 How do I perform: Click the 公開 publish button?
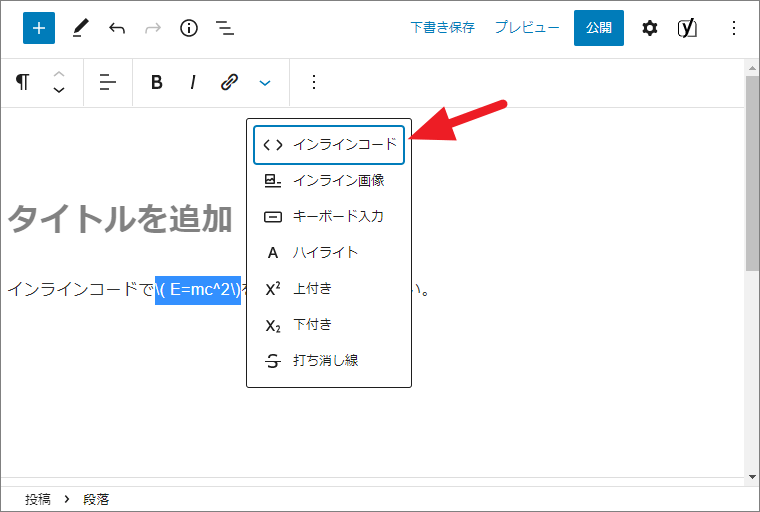point(598,28)
